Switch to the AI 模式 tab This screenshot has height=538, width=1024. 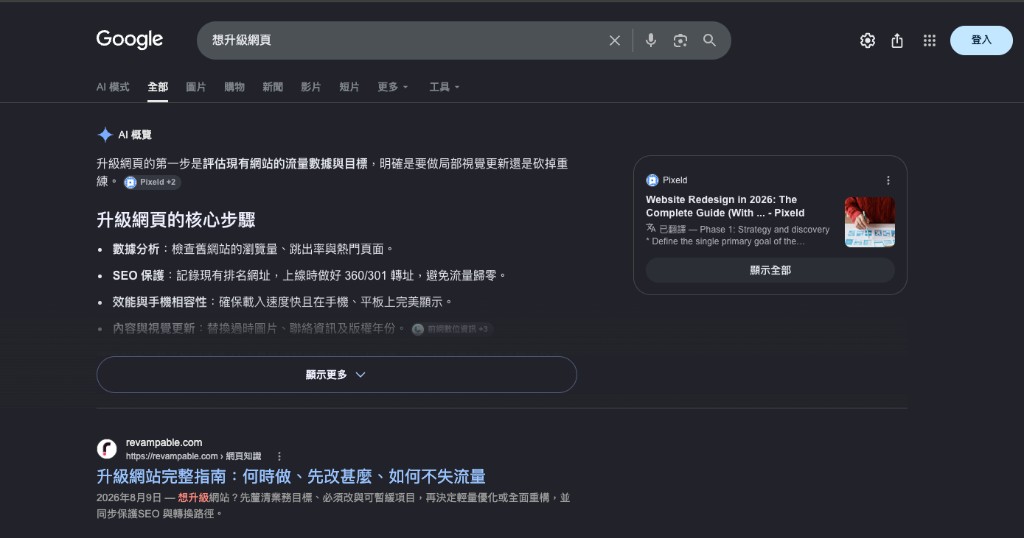tap(112, 87)
